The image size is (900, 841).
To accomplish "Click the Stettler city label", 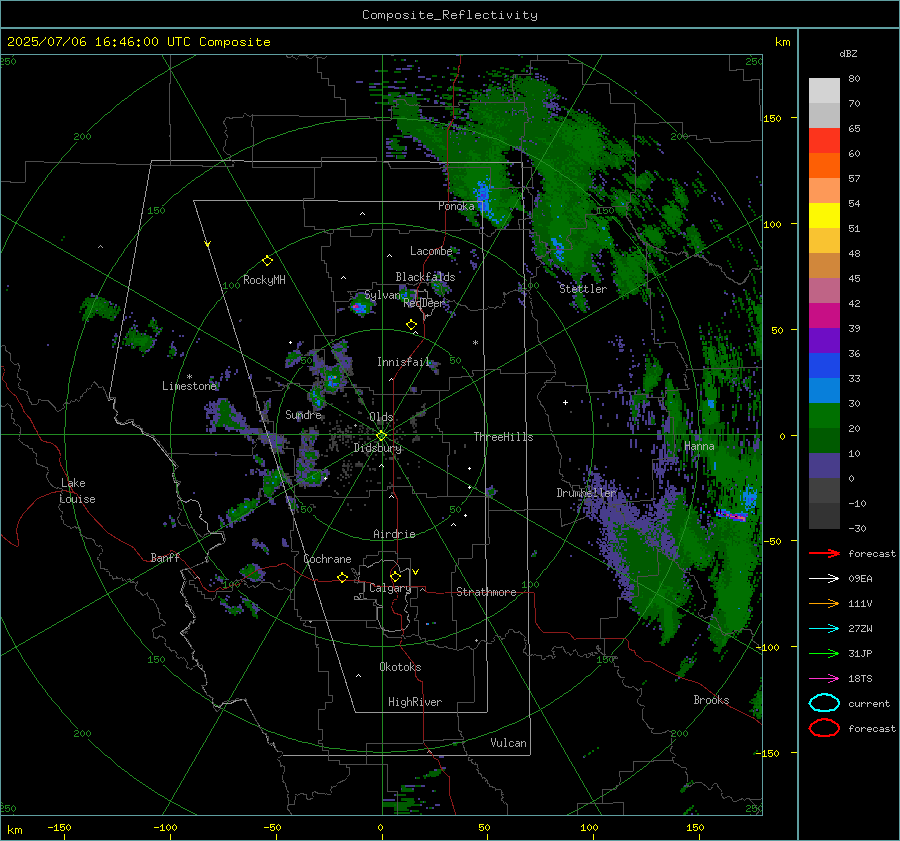I will (583, 289).
